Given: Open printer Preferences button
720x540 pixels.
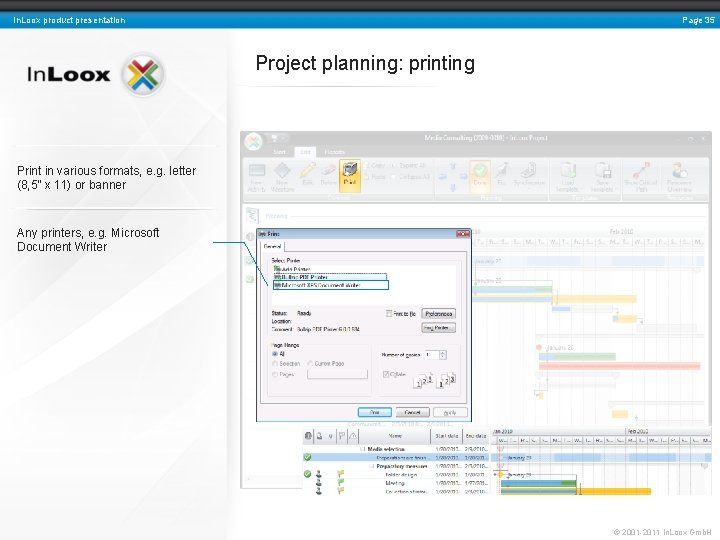Looking at the screenshot, I should (x=439, y=314).
